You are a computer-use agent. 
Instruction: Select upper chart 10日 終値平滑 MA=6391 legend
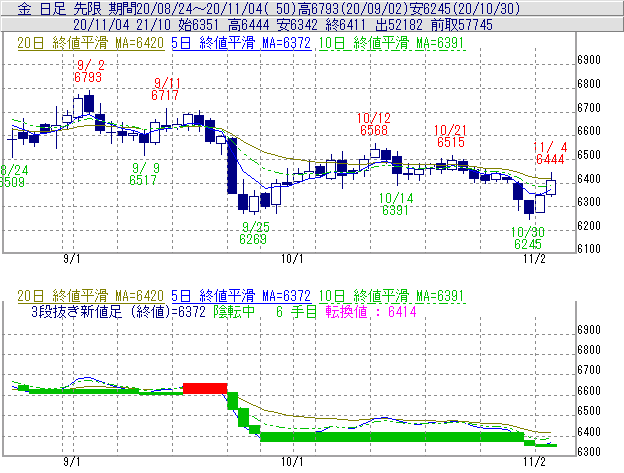[x=392, y=43]
